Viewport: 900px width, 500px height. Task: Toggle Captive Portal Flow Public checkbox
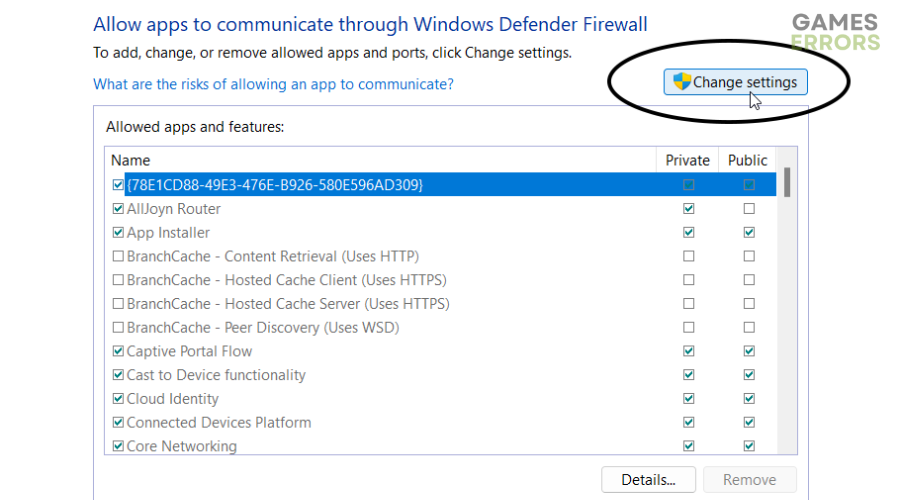(749, 351)
